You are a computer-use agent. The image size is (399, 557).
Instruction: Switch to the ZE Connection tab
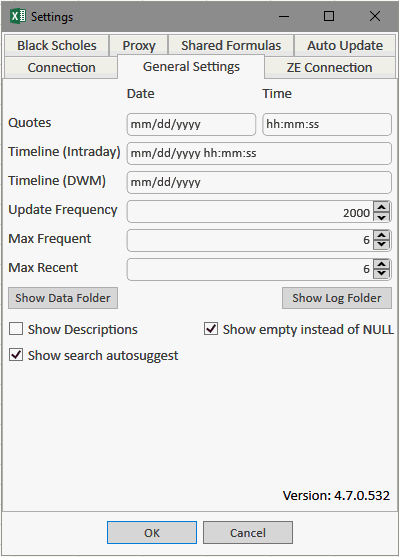(x=329, y=67)
